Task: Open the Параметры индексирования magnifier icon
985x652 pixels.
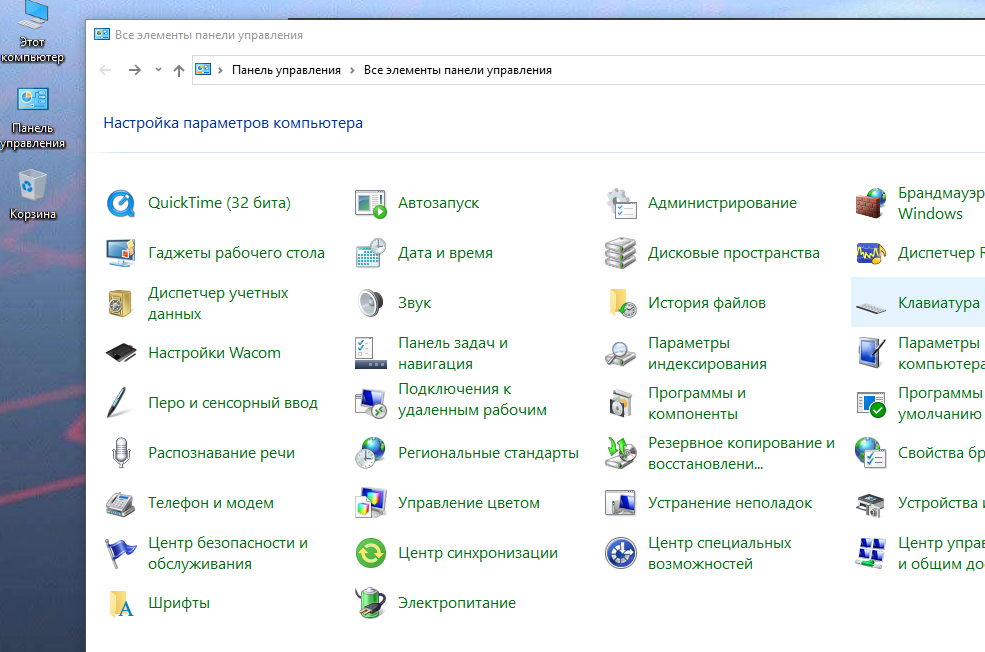Action: (x=621, y=353)
